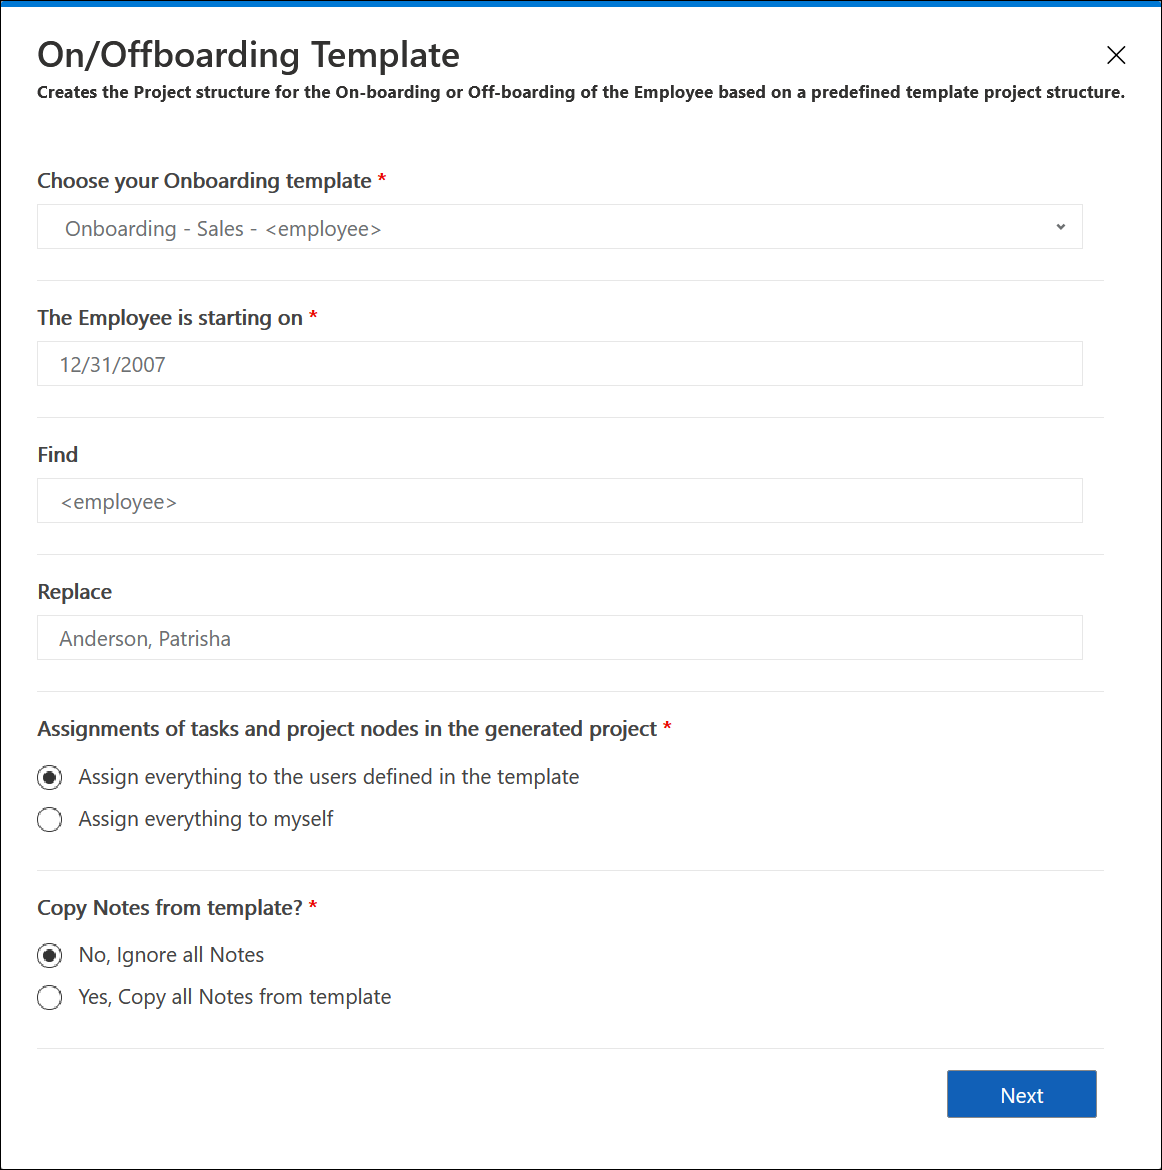Click the 'Find' field label

click(x=57, y=454)
